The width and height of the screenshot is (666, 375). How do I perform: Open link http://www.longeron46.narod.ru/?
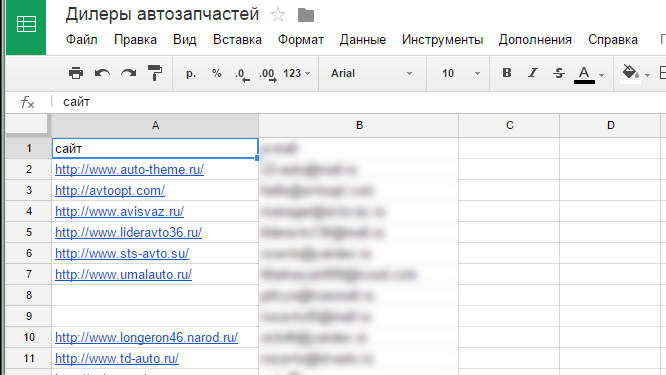click(x=147, y=338)
